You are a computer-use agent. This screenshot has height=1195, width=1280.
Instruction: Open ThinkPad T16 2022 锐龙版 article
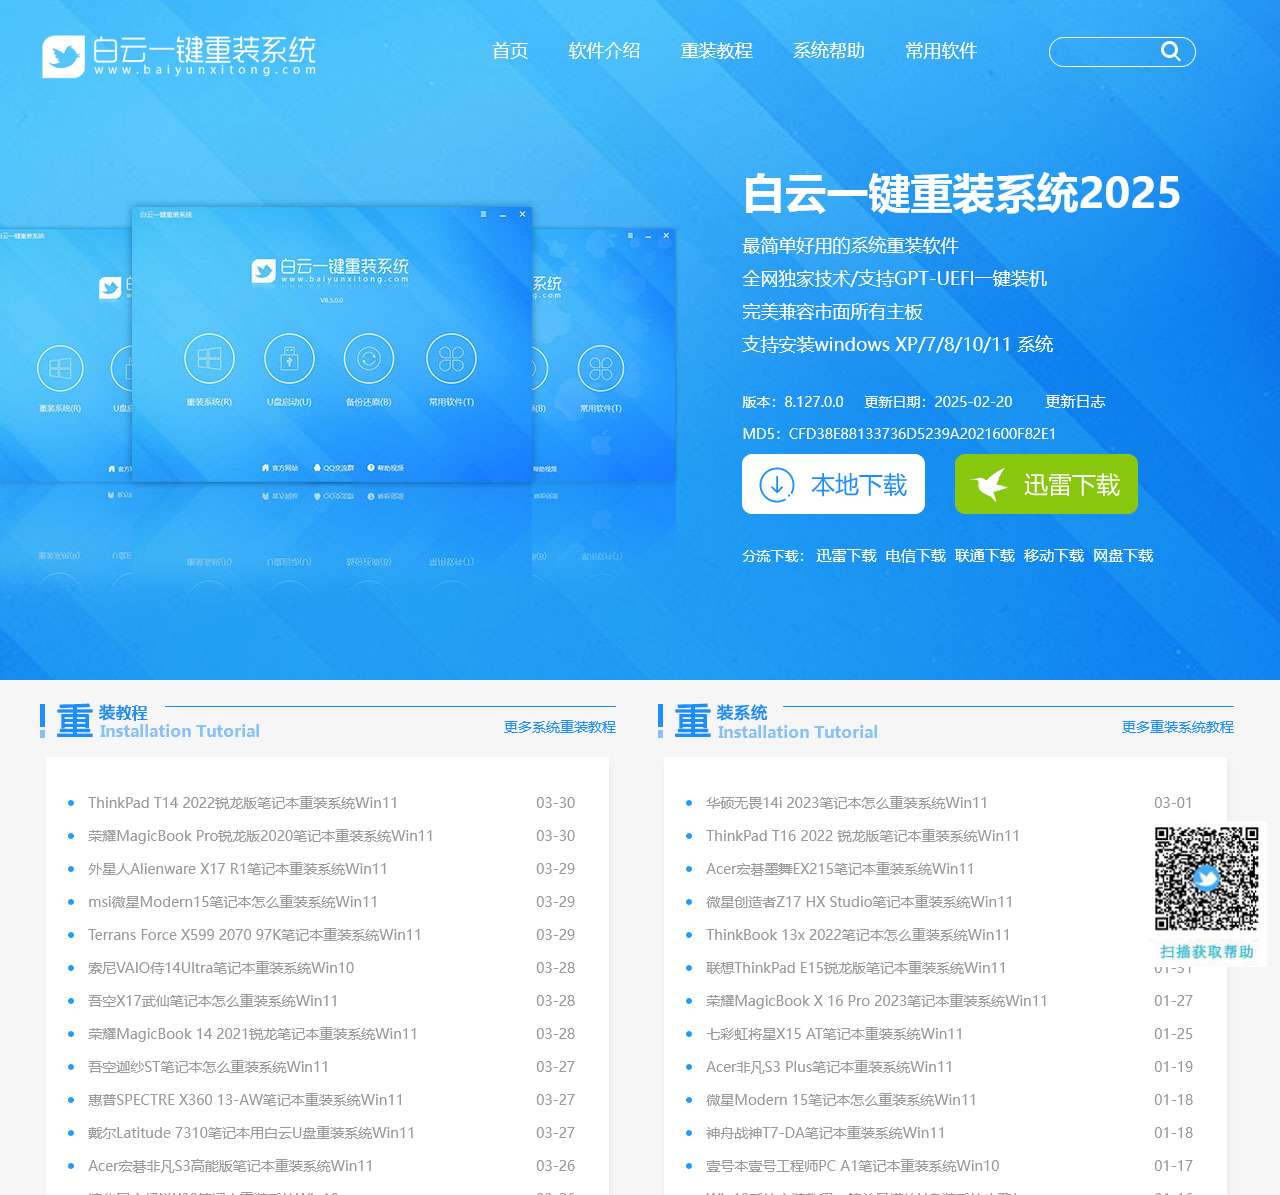(x=863, y=836)
